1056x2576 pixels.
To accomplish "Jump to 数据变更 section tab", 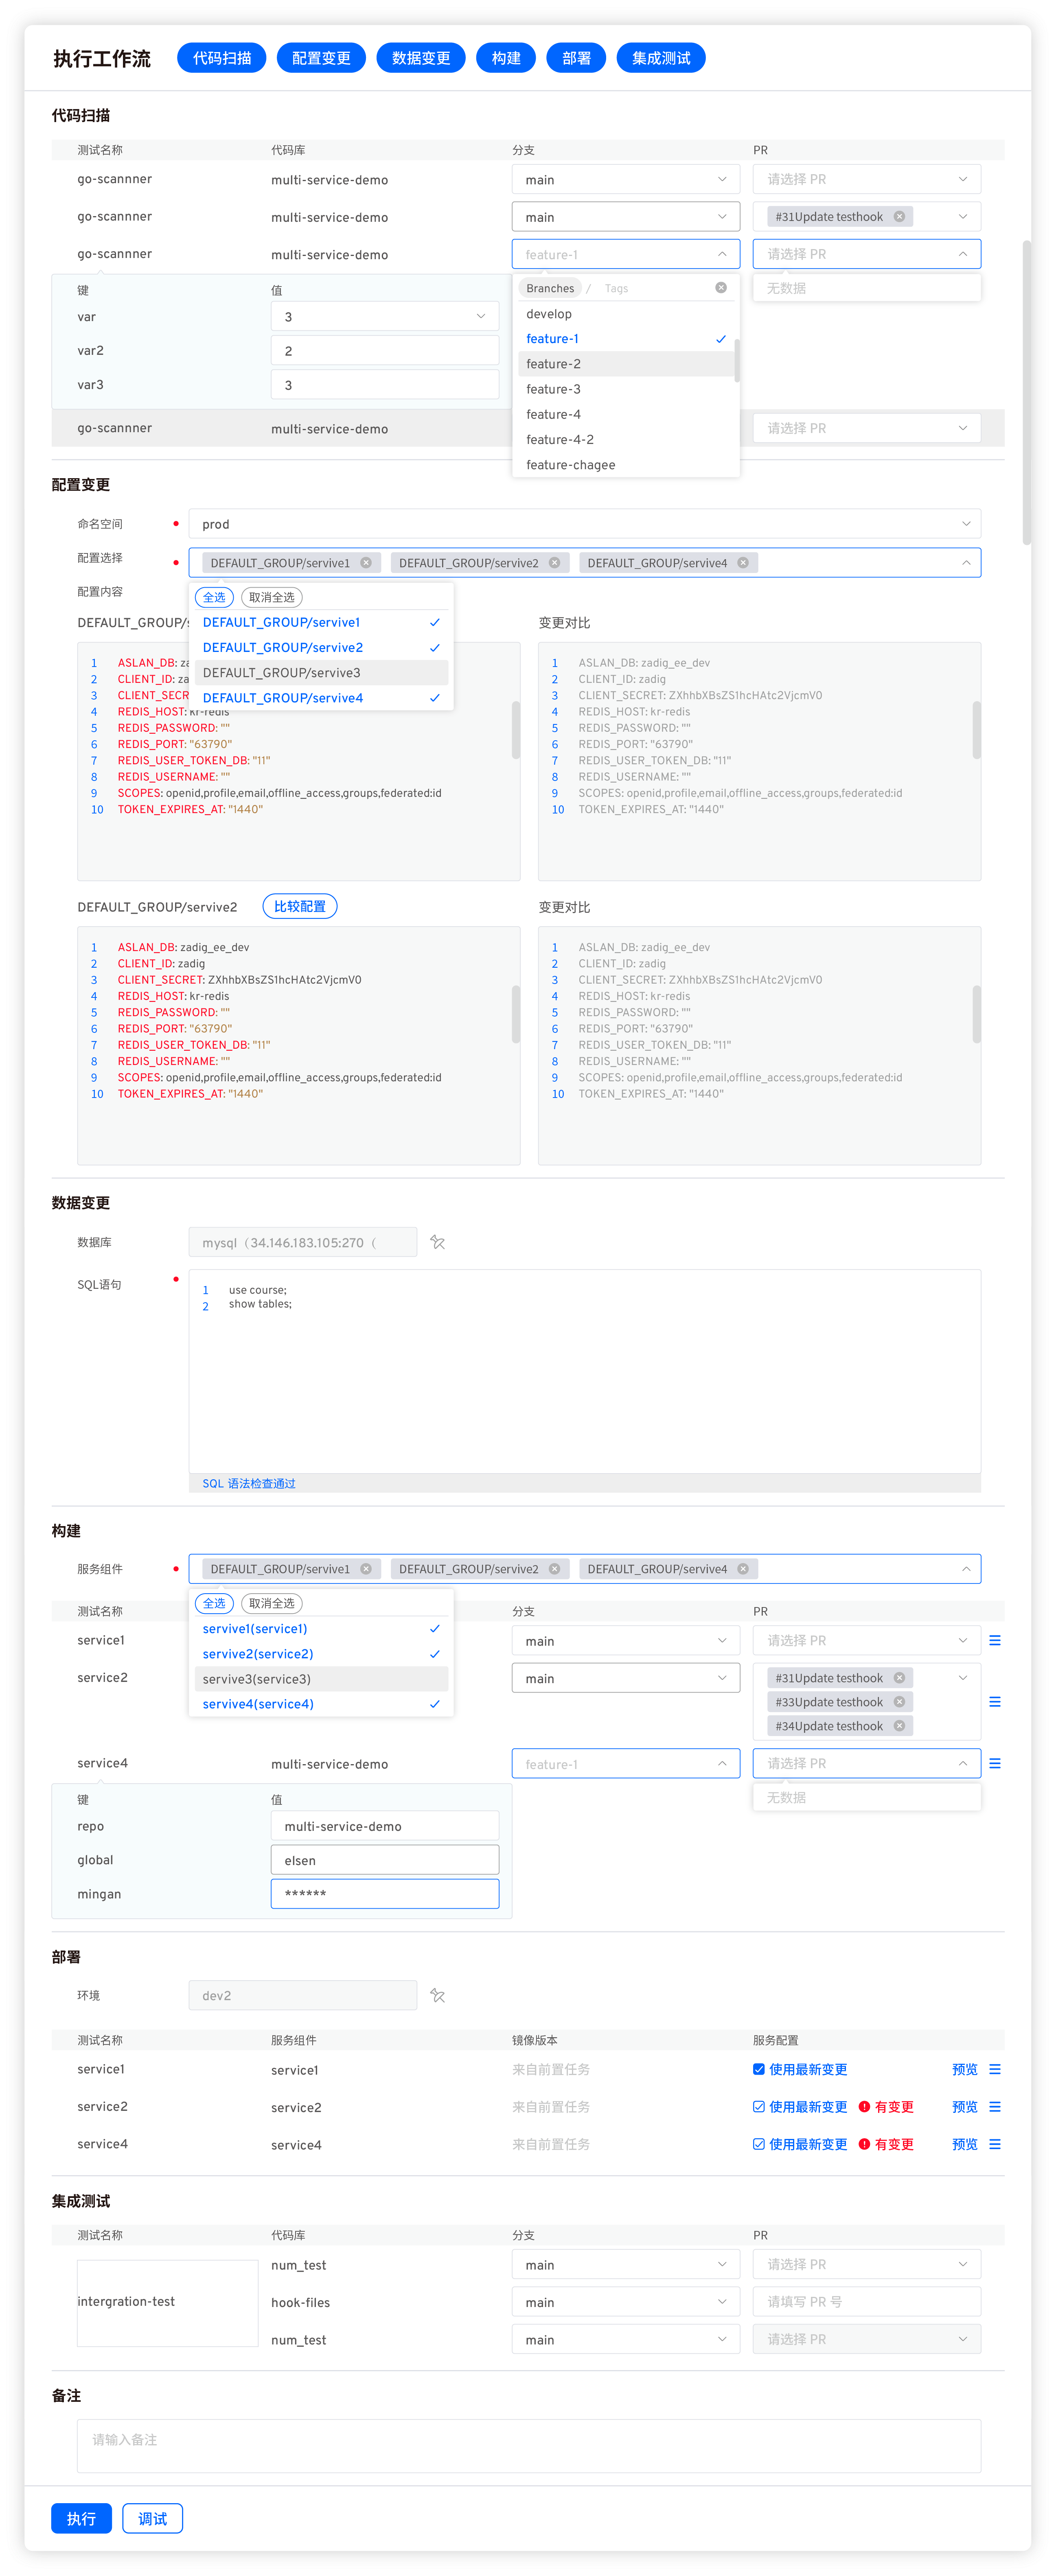I will coord(421,58).
